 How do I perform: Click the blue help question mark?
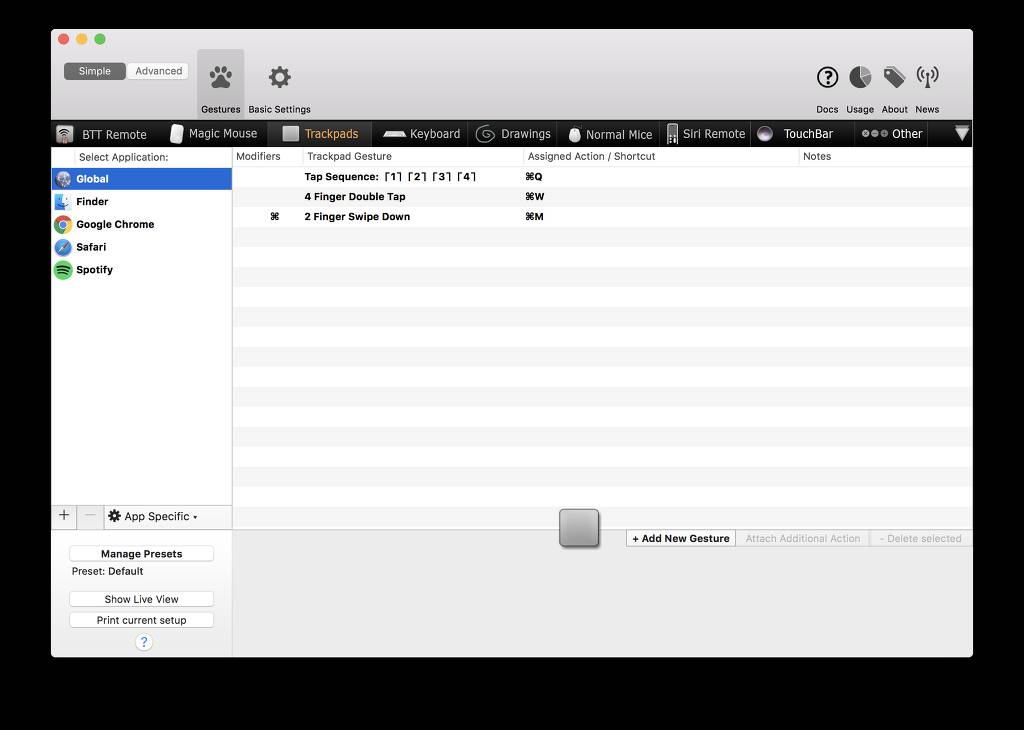coord(143,642)
